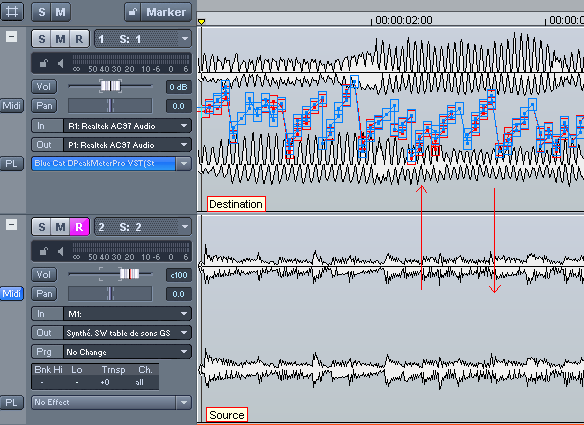
Task: Click the lock icon beside Marker
Action: pos(132,12)
